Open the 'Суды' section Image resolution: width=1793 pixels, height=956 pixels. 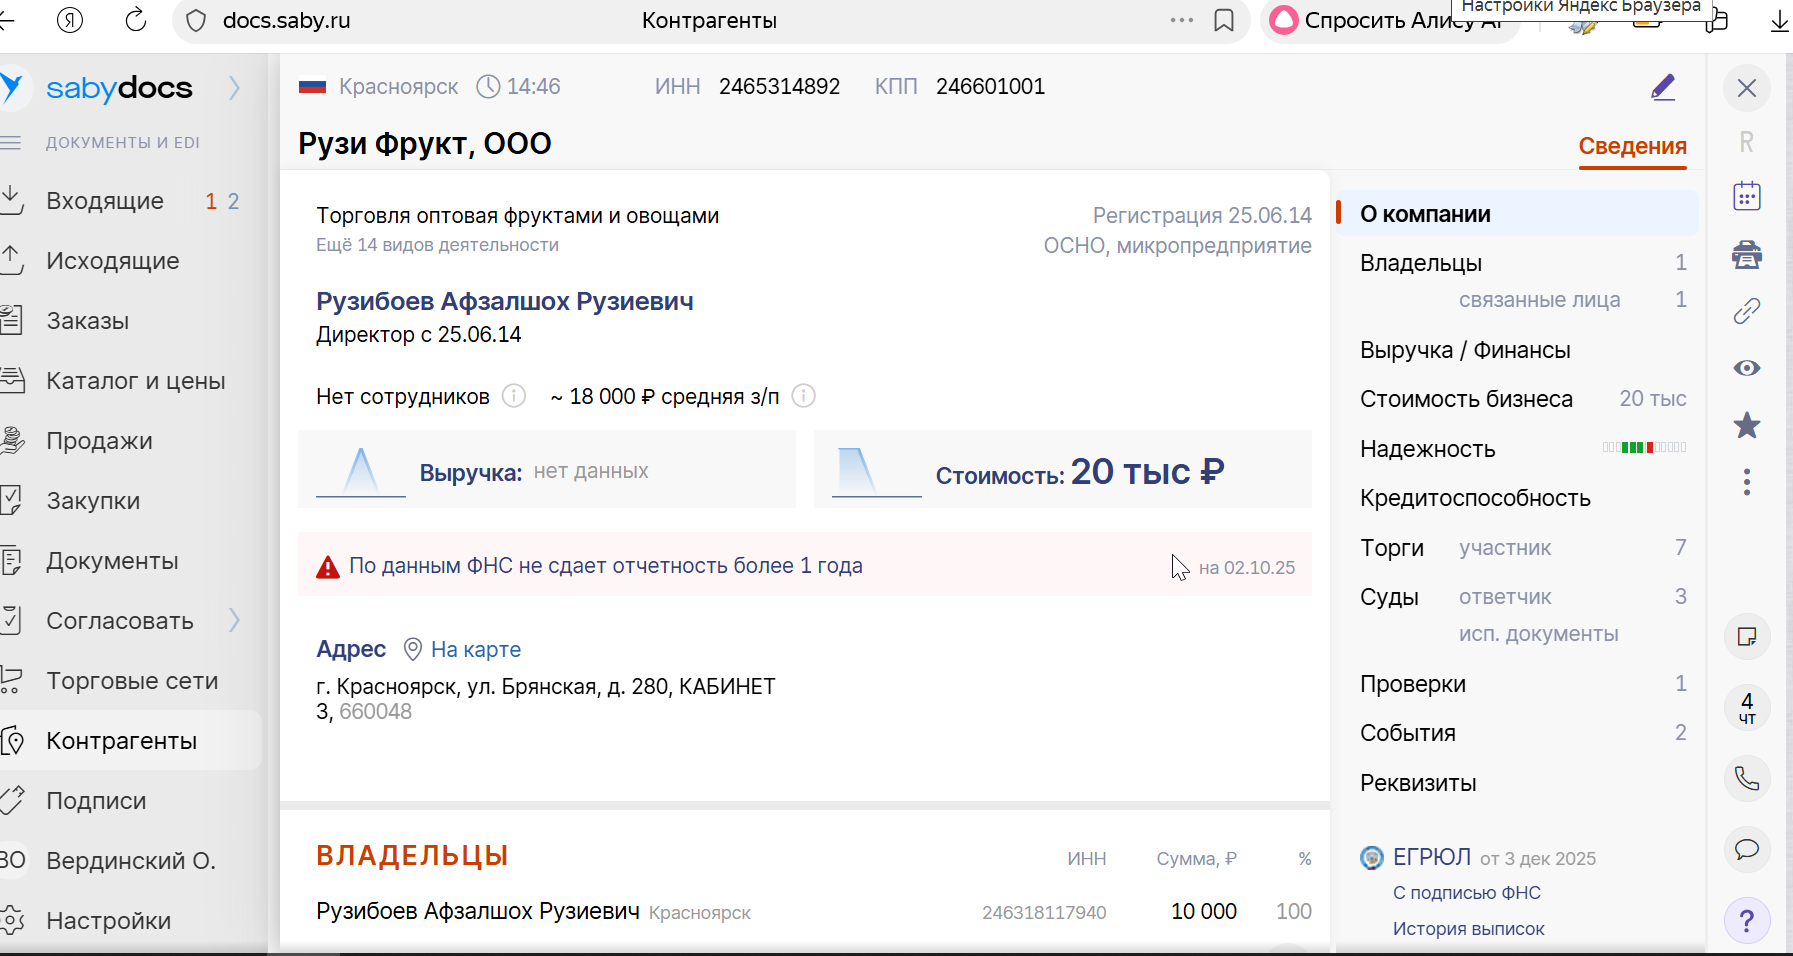tap(1389, 597)
